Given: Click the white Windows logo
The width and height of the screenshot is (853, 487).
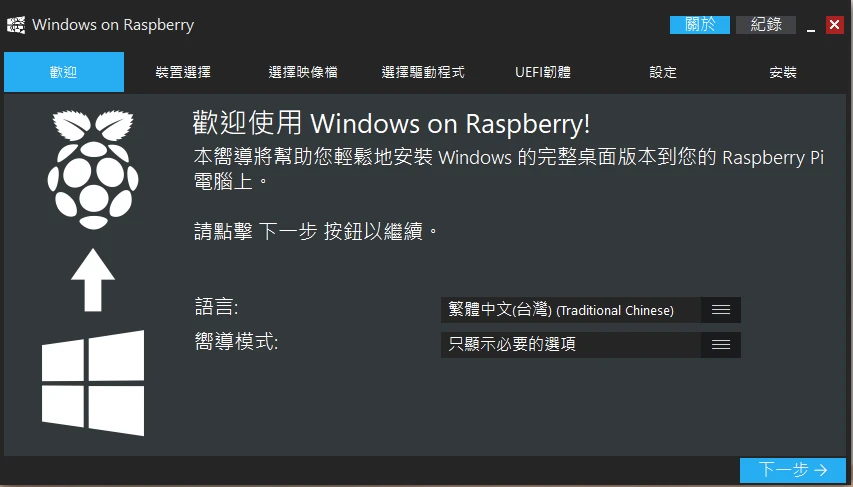Looking at the screenshot, I should point(93,383).
